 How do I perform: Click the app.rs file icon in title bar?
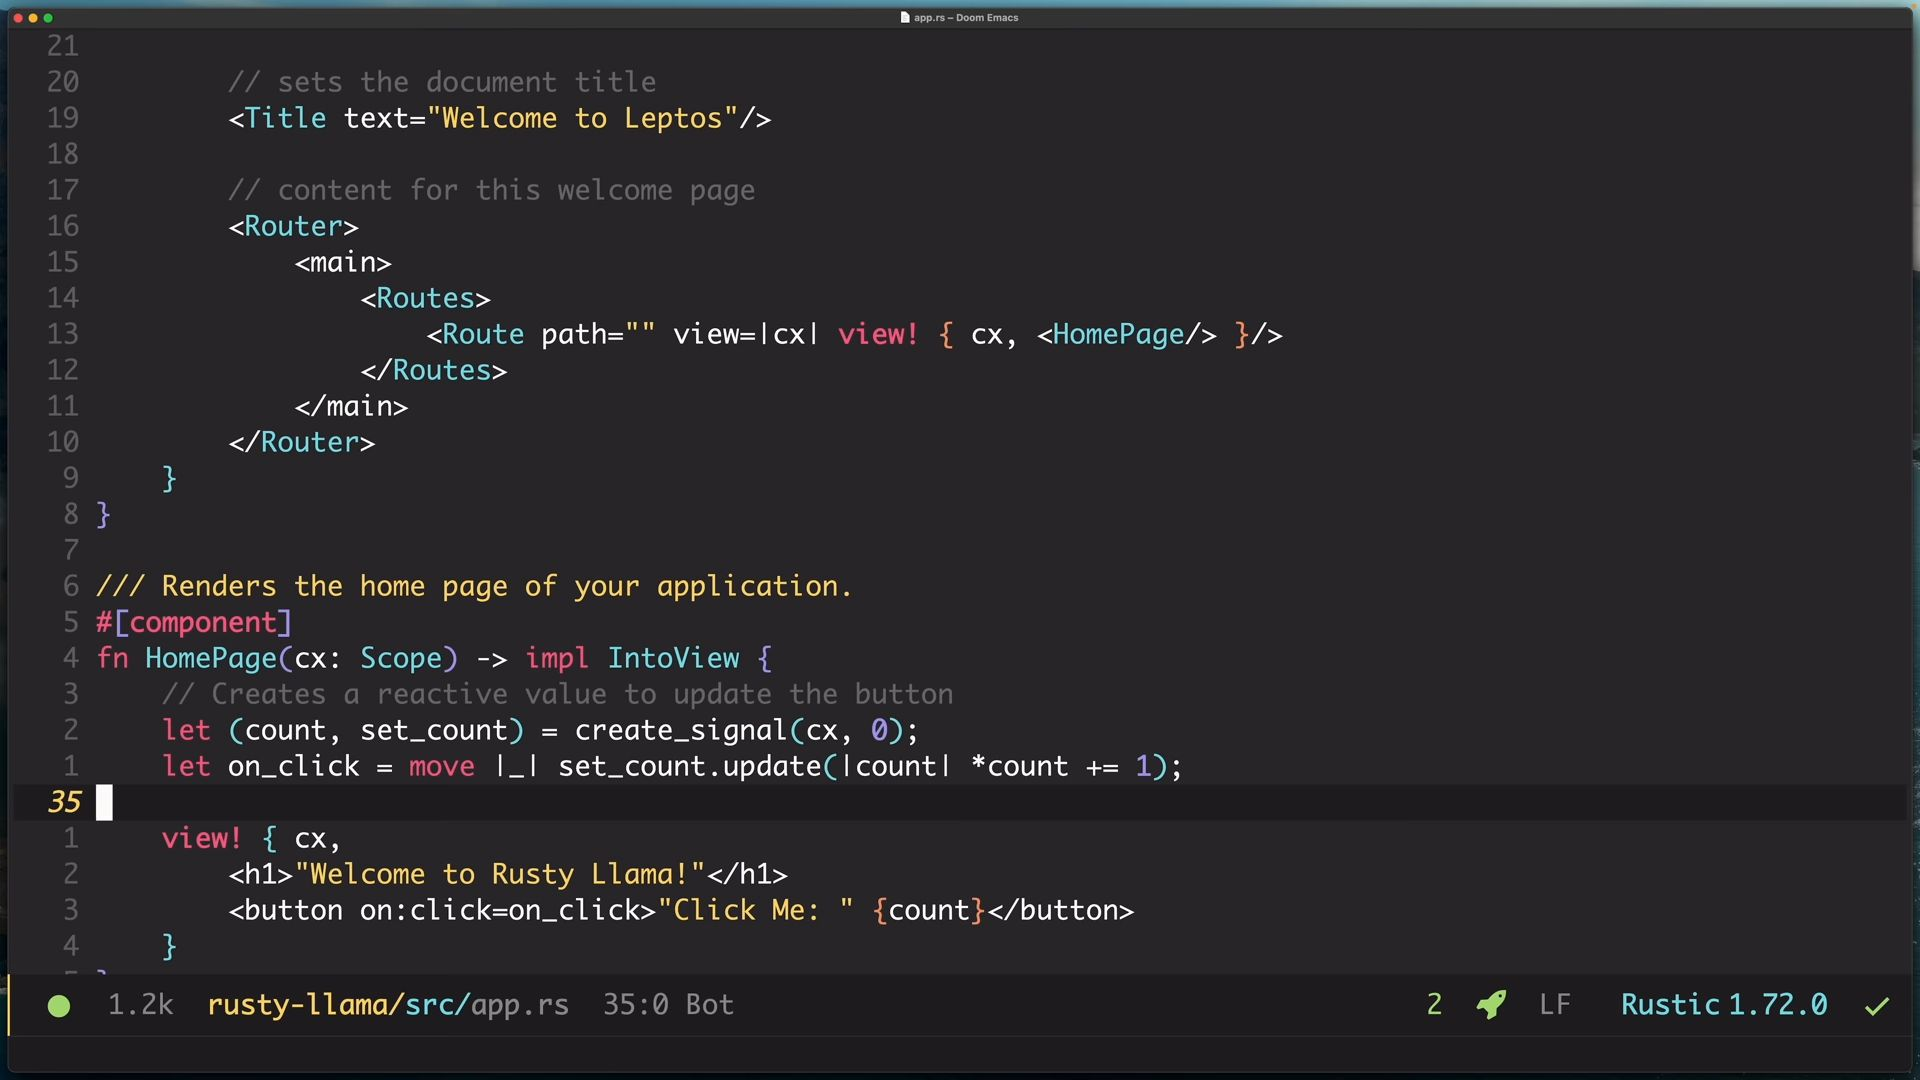905,17
